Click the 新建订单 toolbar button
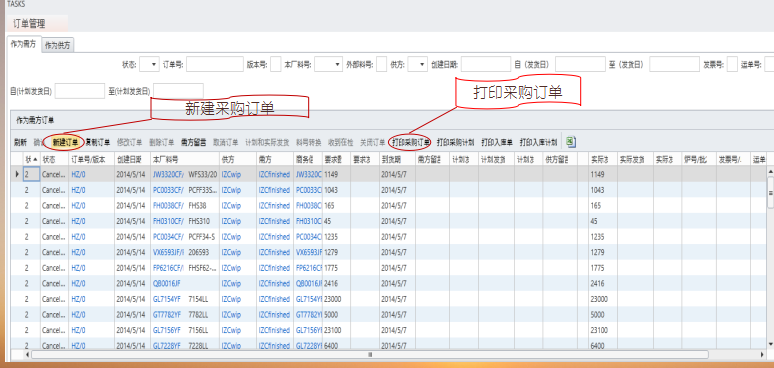Image resolution: width=774 pixels, height=368 pixels. pyautogui.click(x=65, y=143)
